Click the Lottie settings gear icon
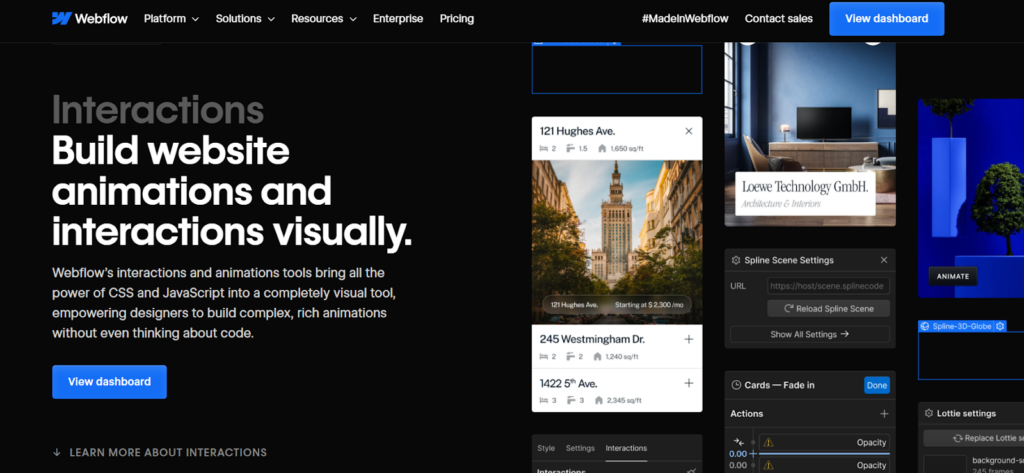Screen dimensions: 1024x473 coord(929,414)
